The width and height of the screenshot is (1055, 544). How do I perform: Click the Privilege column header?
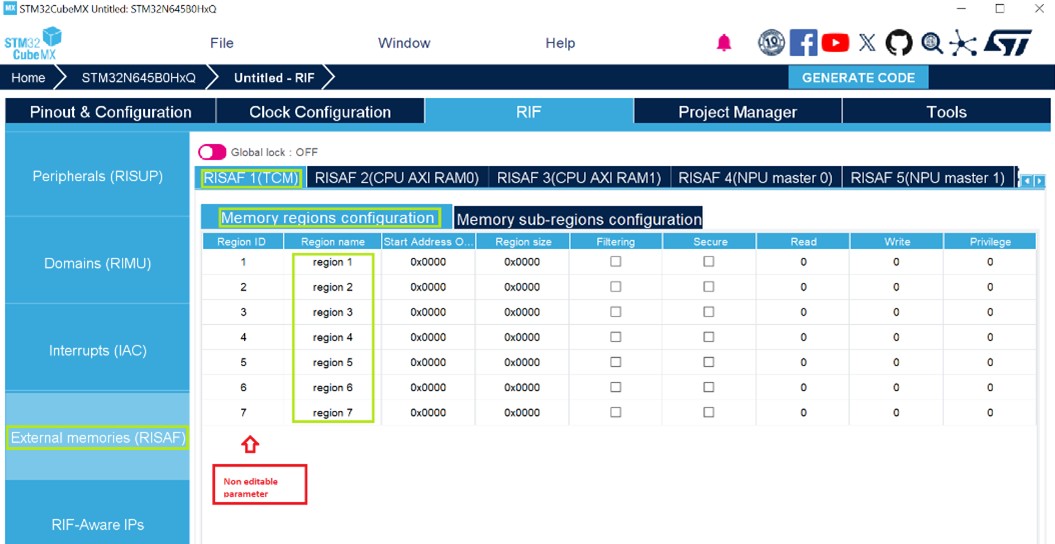(x=990, y=242)
